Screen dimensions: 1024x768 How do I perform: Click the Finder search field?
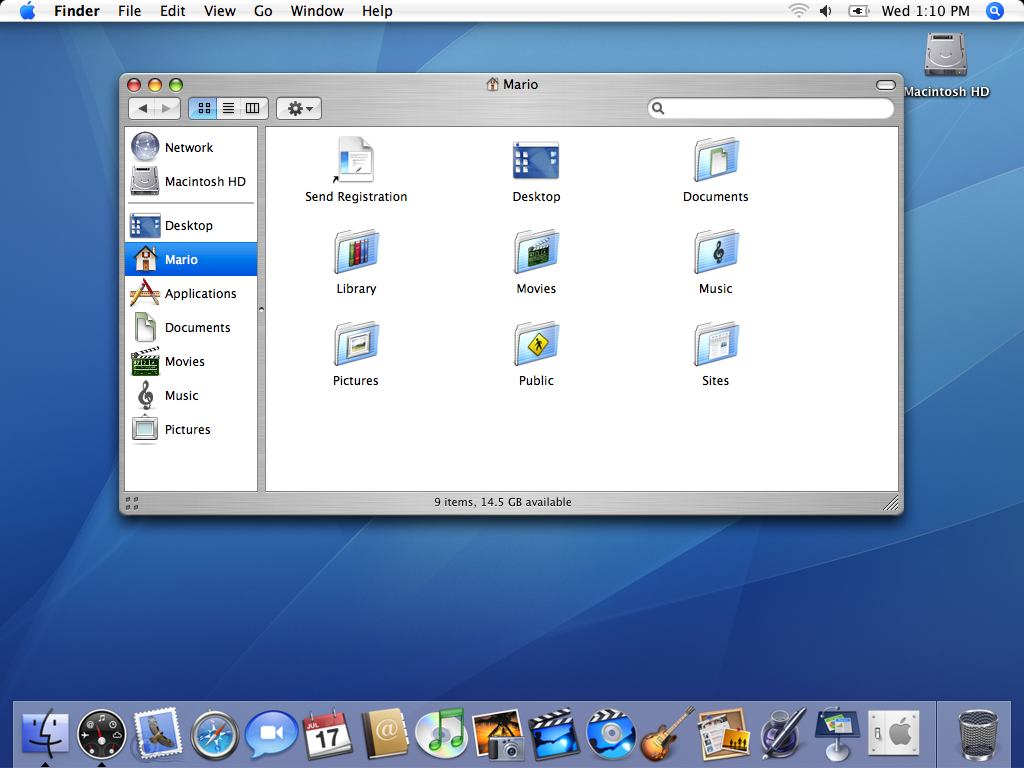point(771,108)
